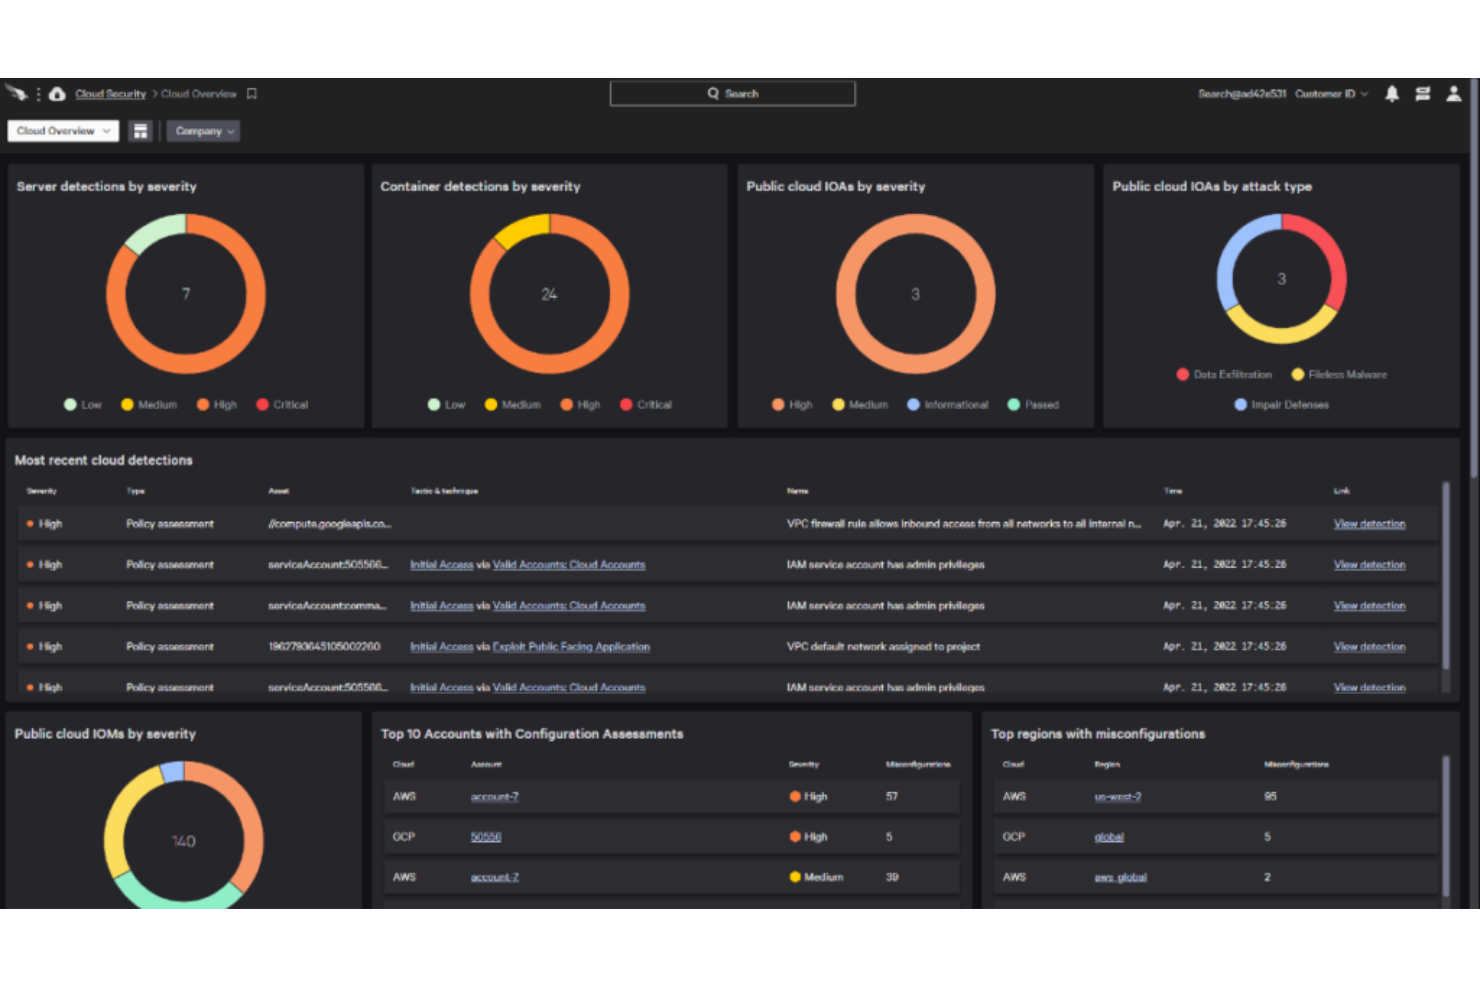This screenshot has width=1480, height=987.
Task: Open the notifications bell
Action: (1392, 93)
